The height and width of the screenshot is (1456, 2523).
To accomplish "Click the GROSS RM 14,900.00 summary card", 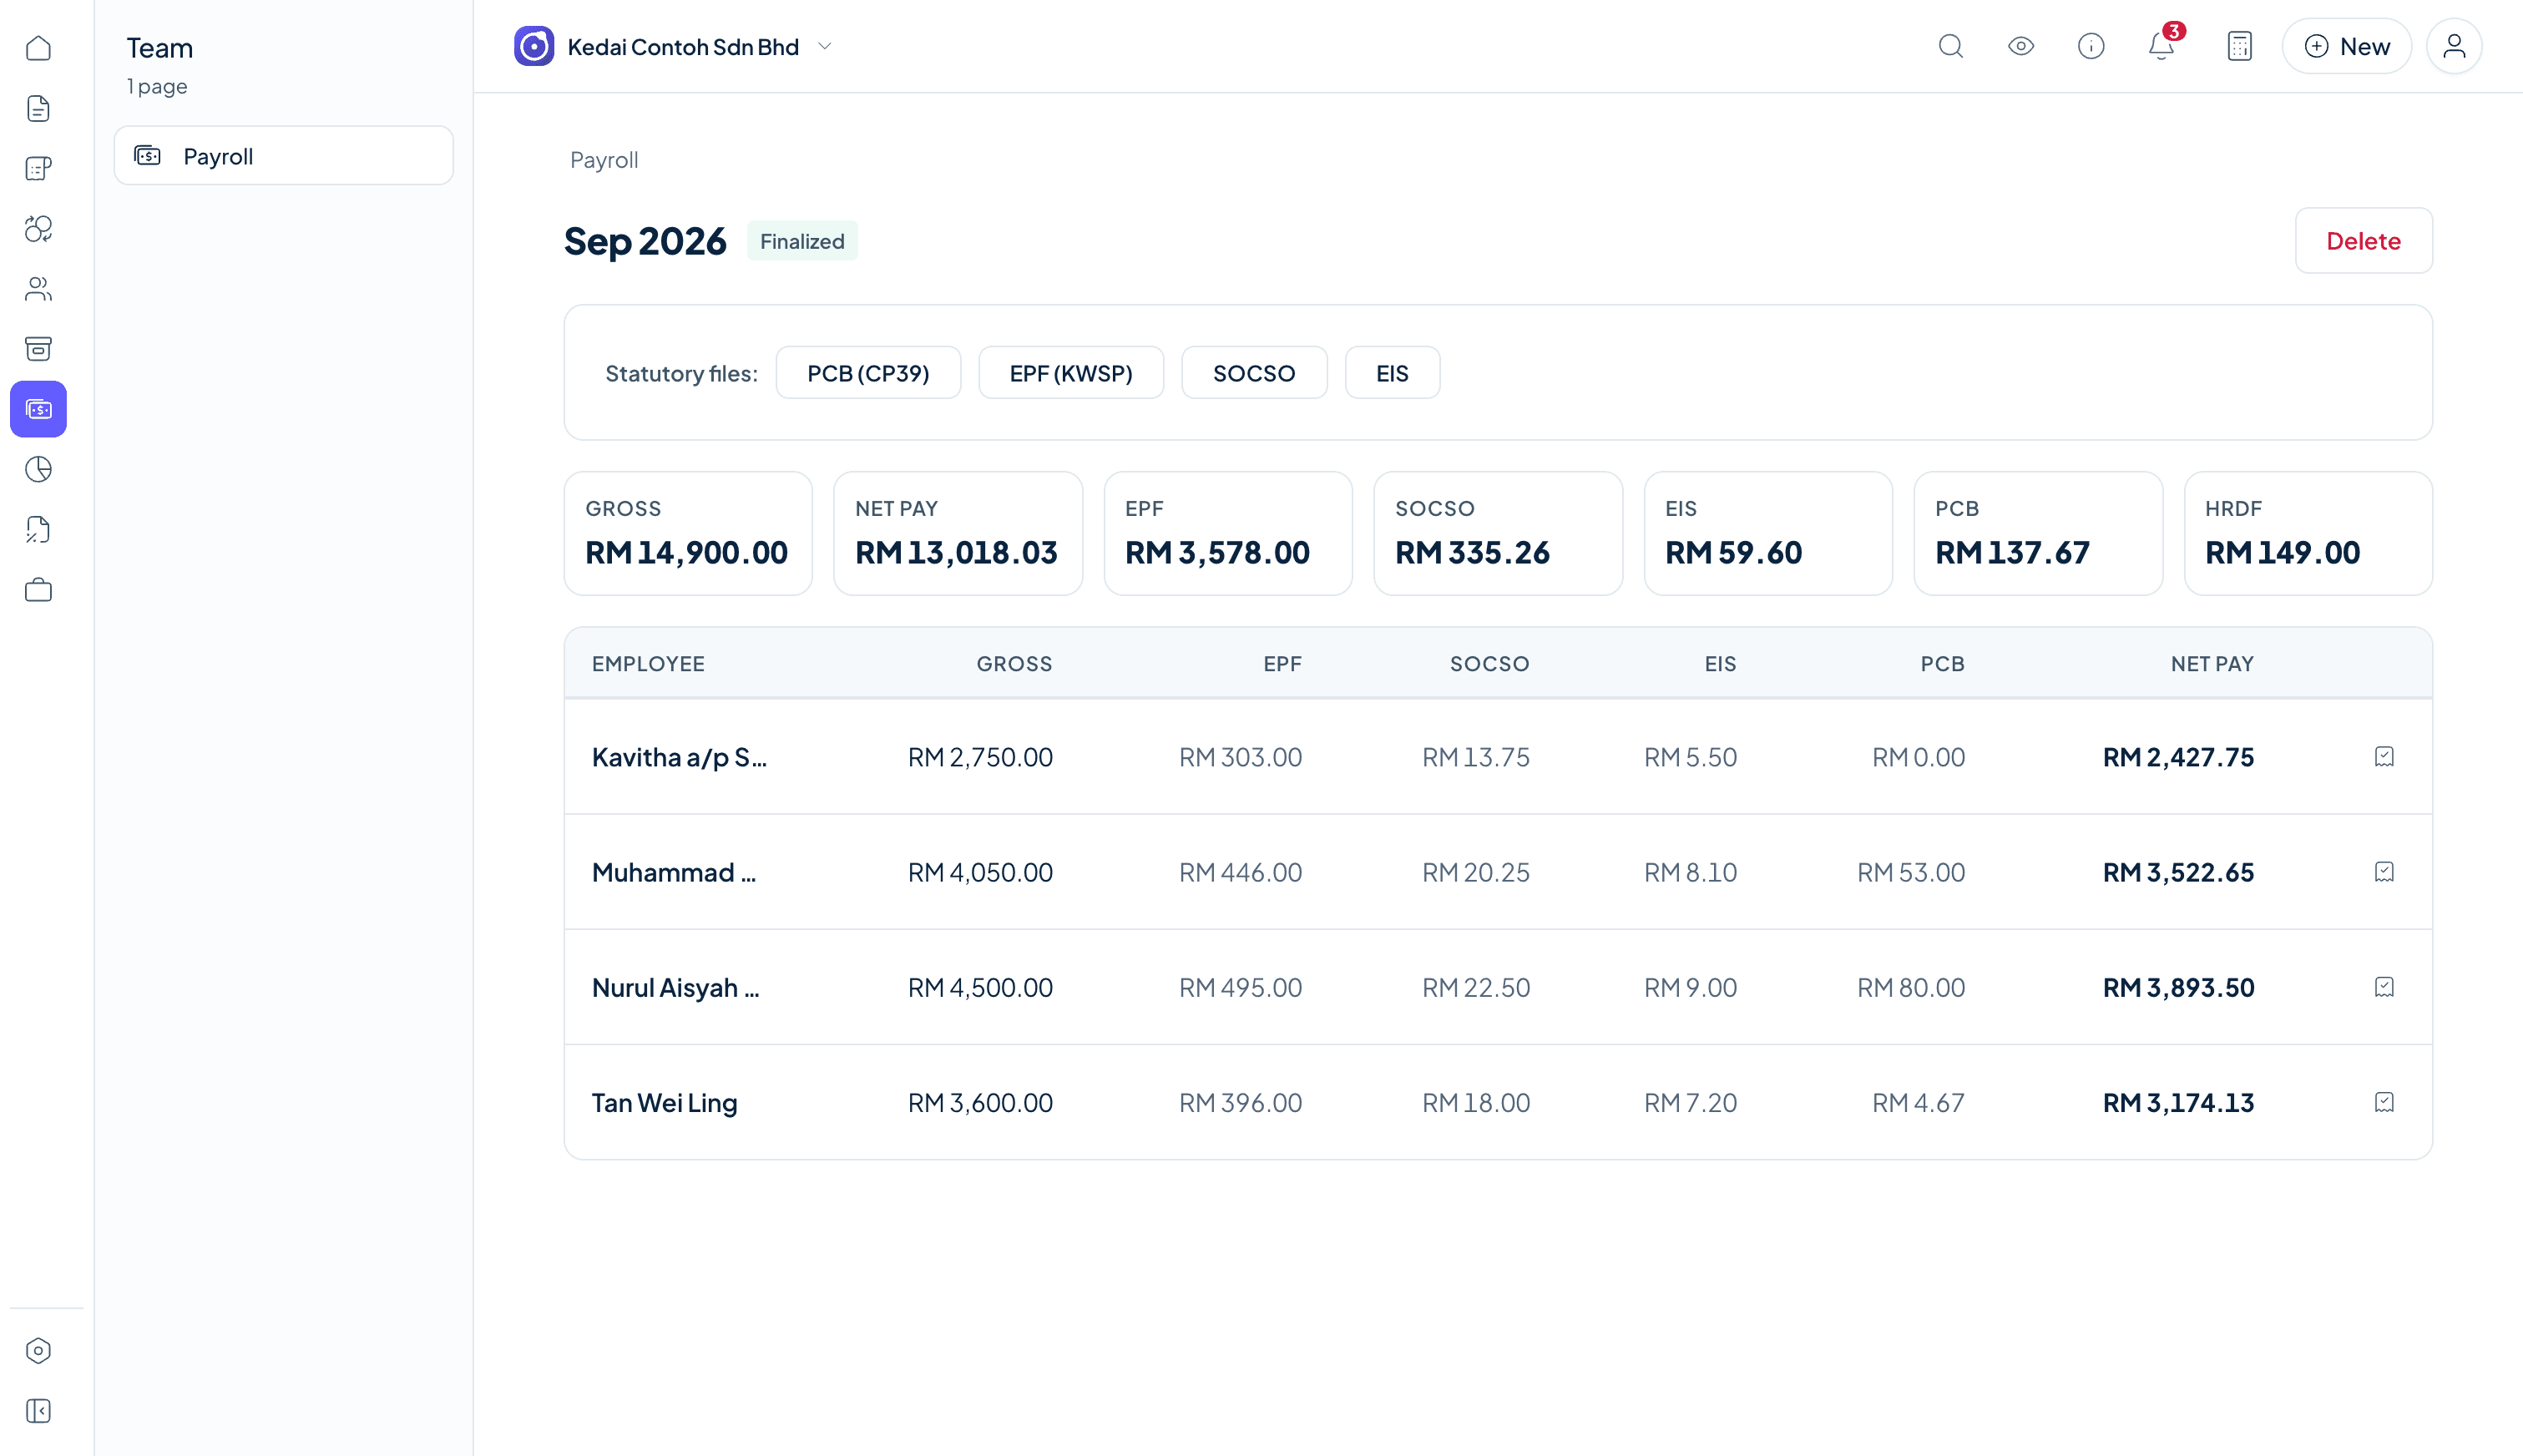I will 687,533.
